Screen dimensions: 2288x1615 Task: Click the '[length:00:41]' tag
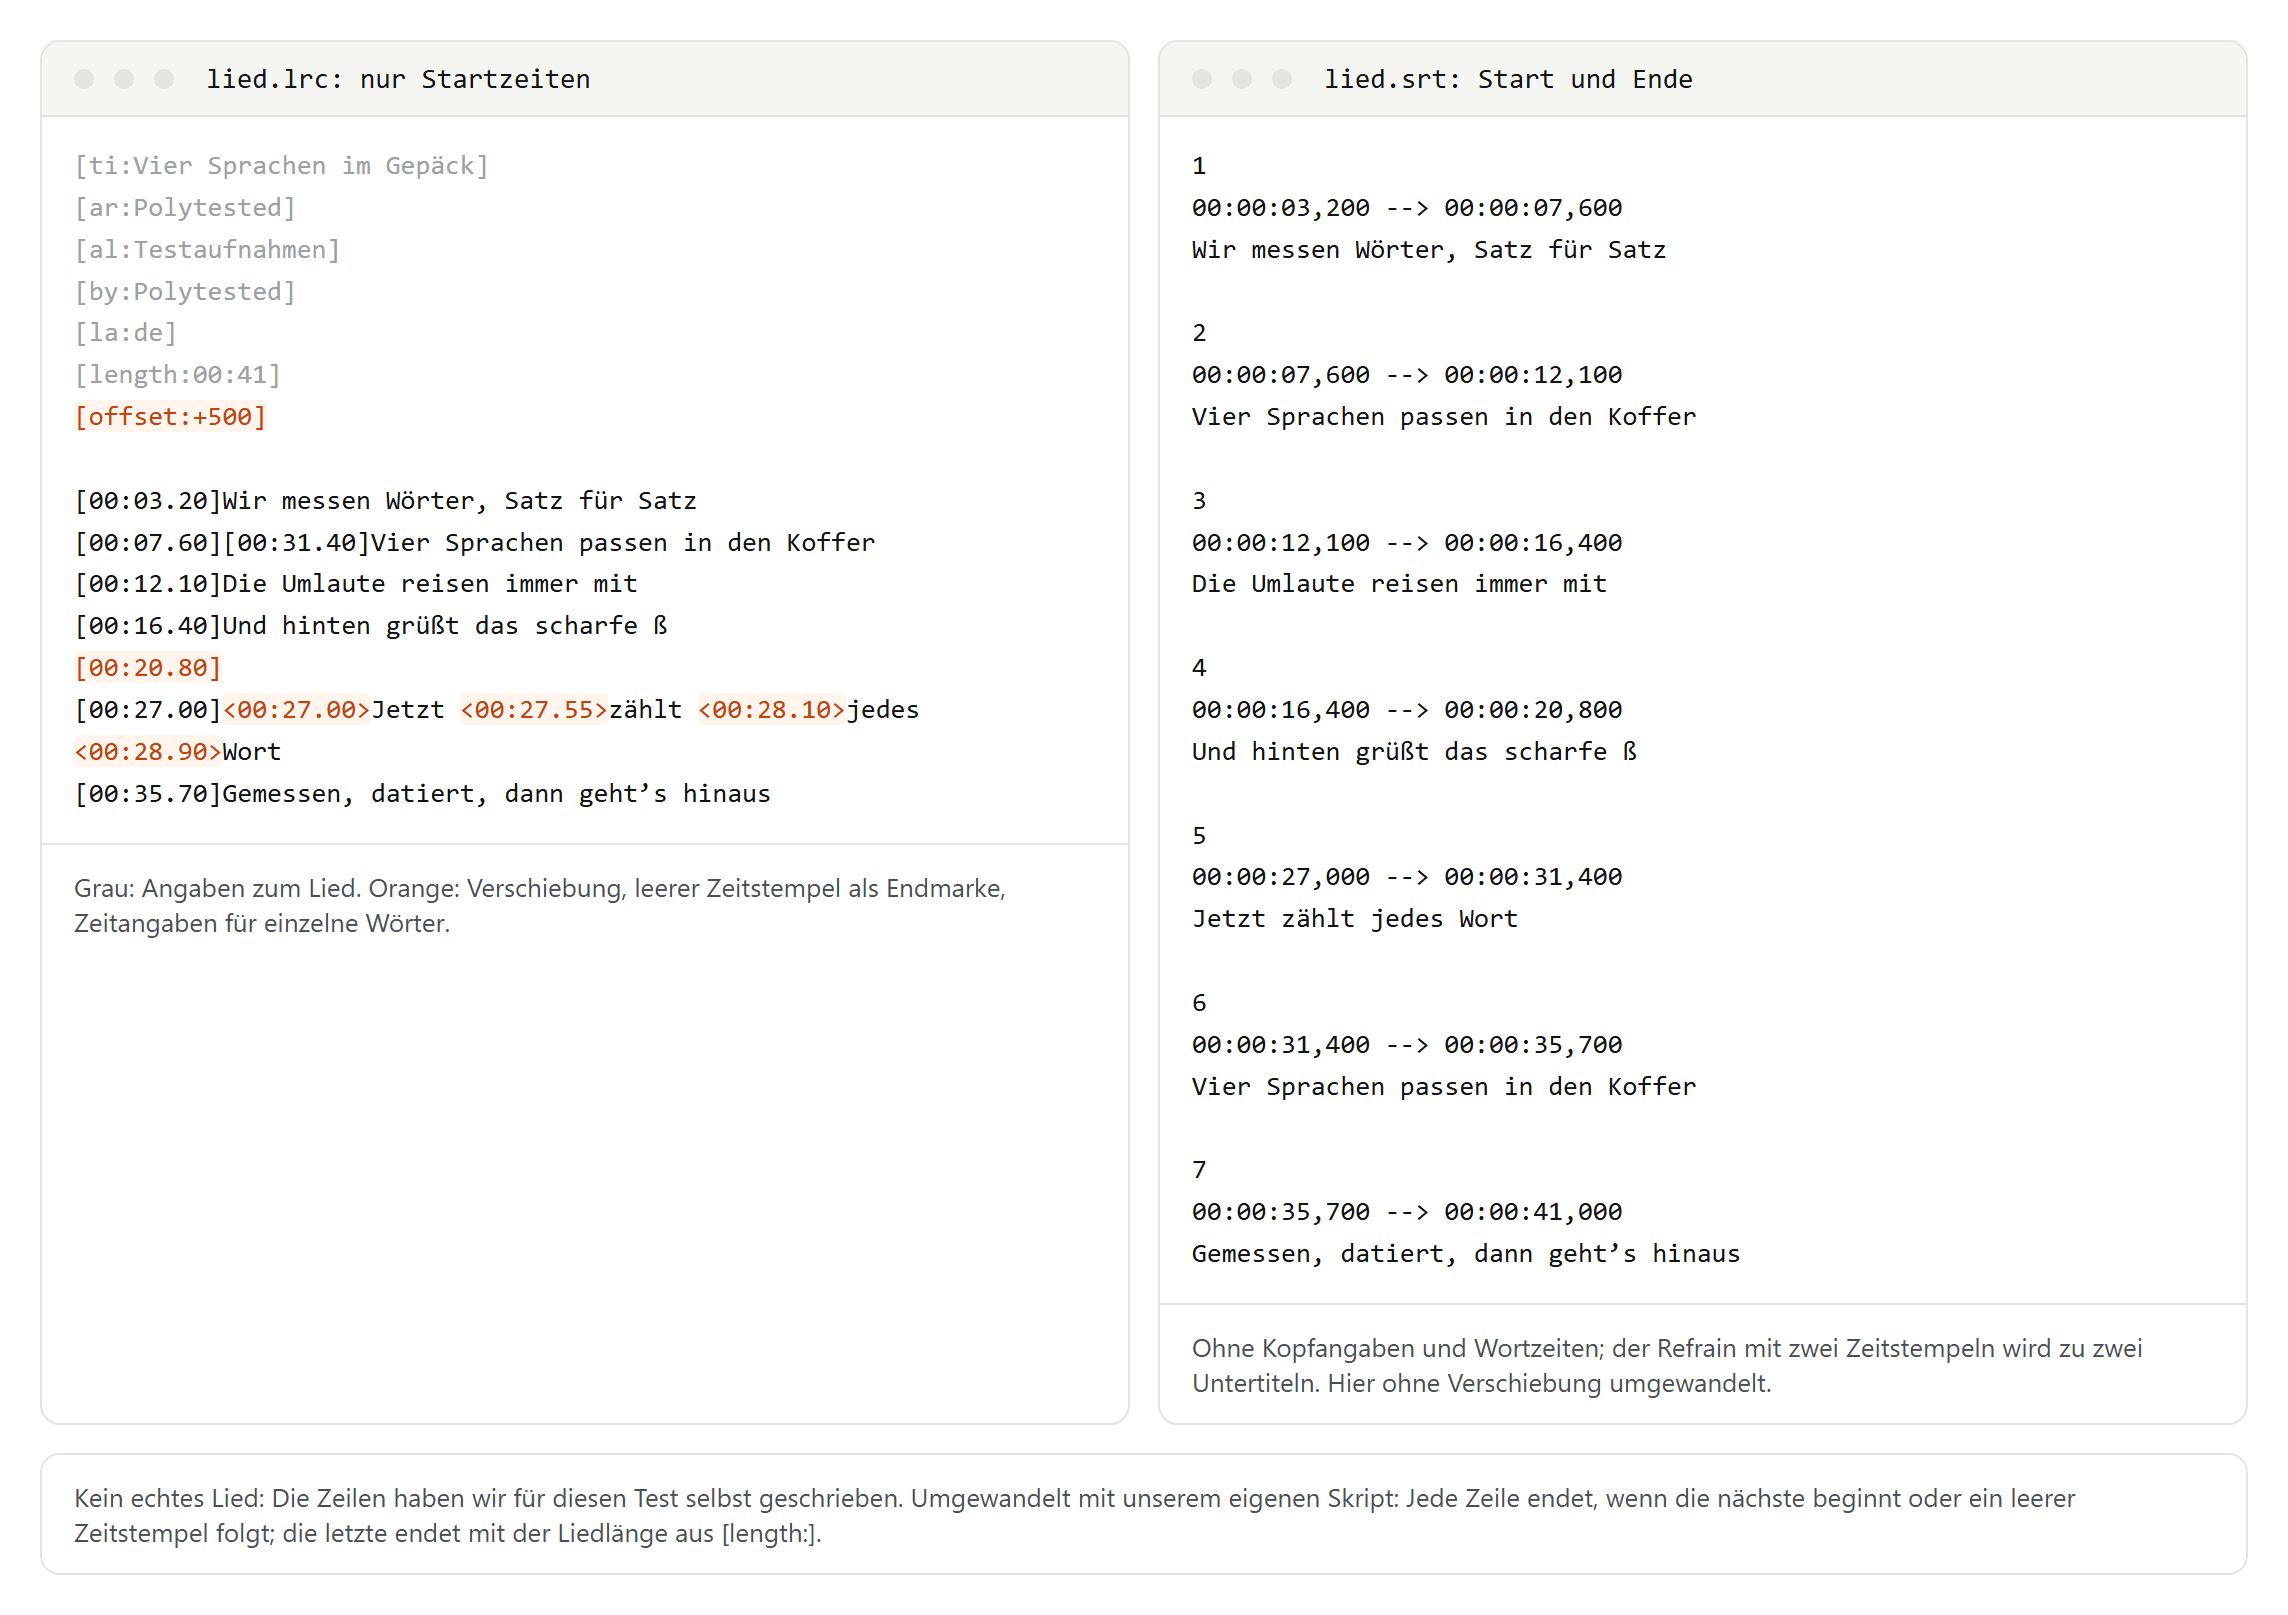178,375
